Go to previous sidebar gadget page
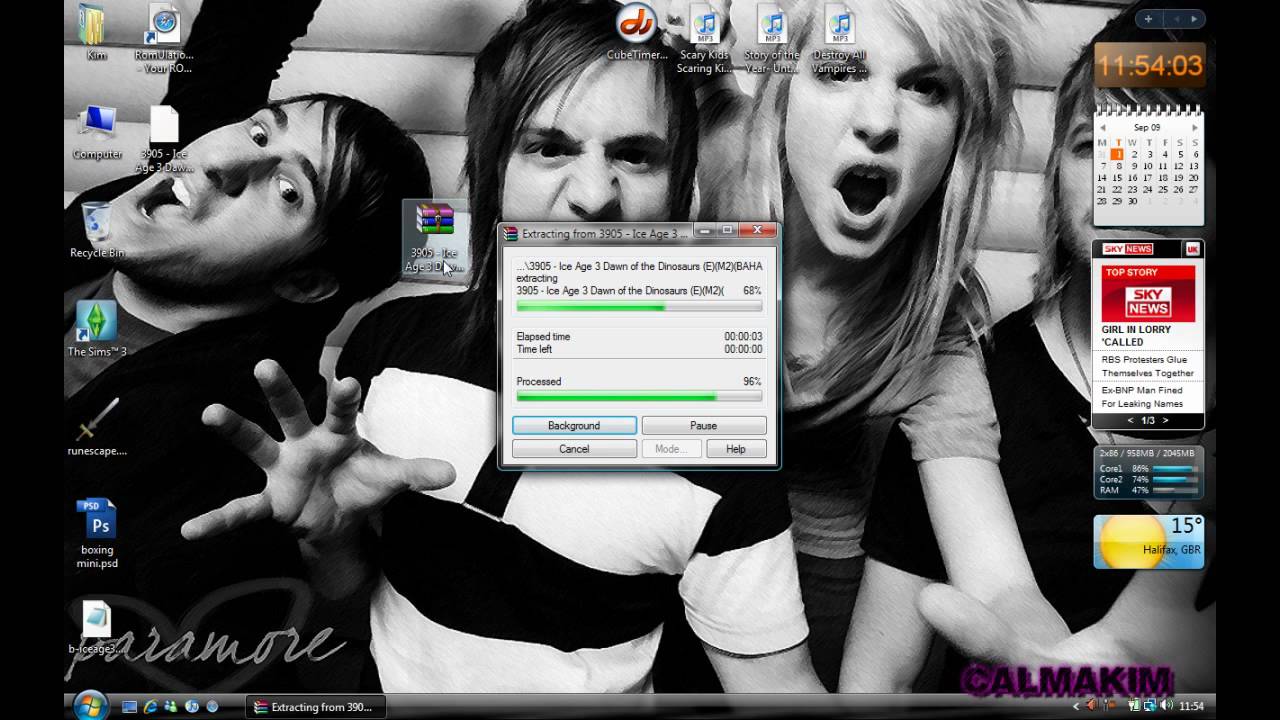 coord(1176,18)
